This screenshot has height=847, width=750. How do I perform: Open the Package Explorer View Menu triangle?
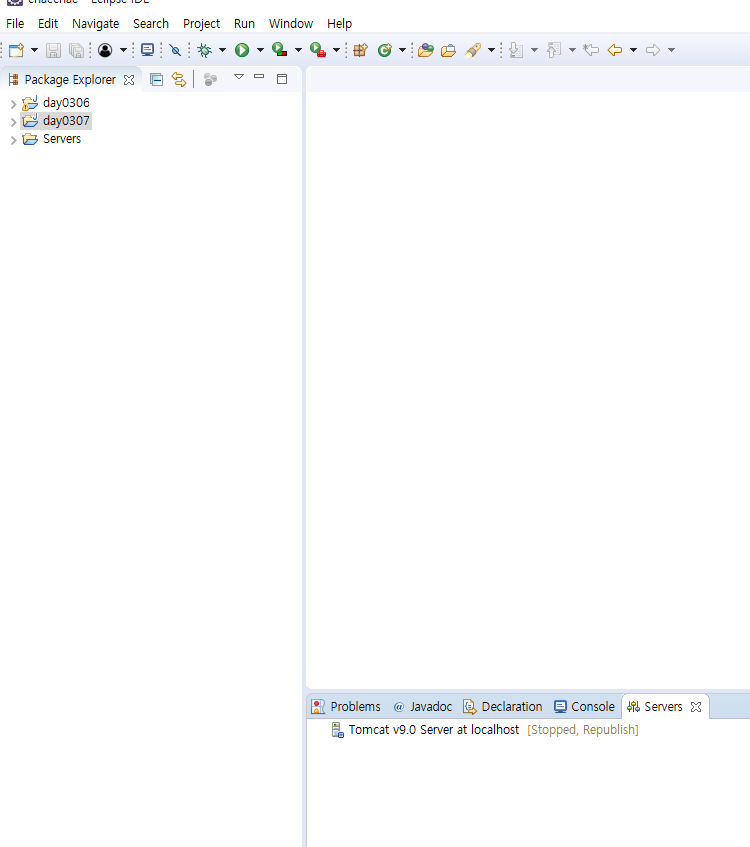(x=239, y=77)
